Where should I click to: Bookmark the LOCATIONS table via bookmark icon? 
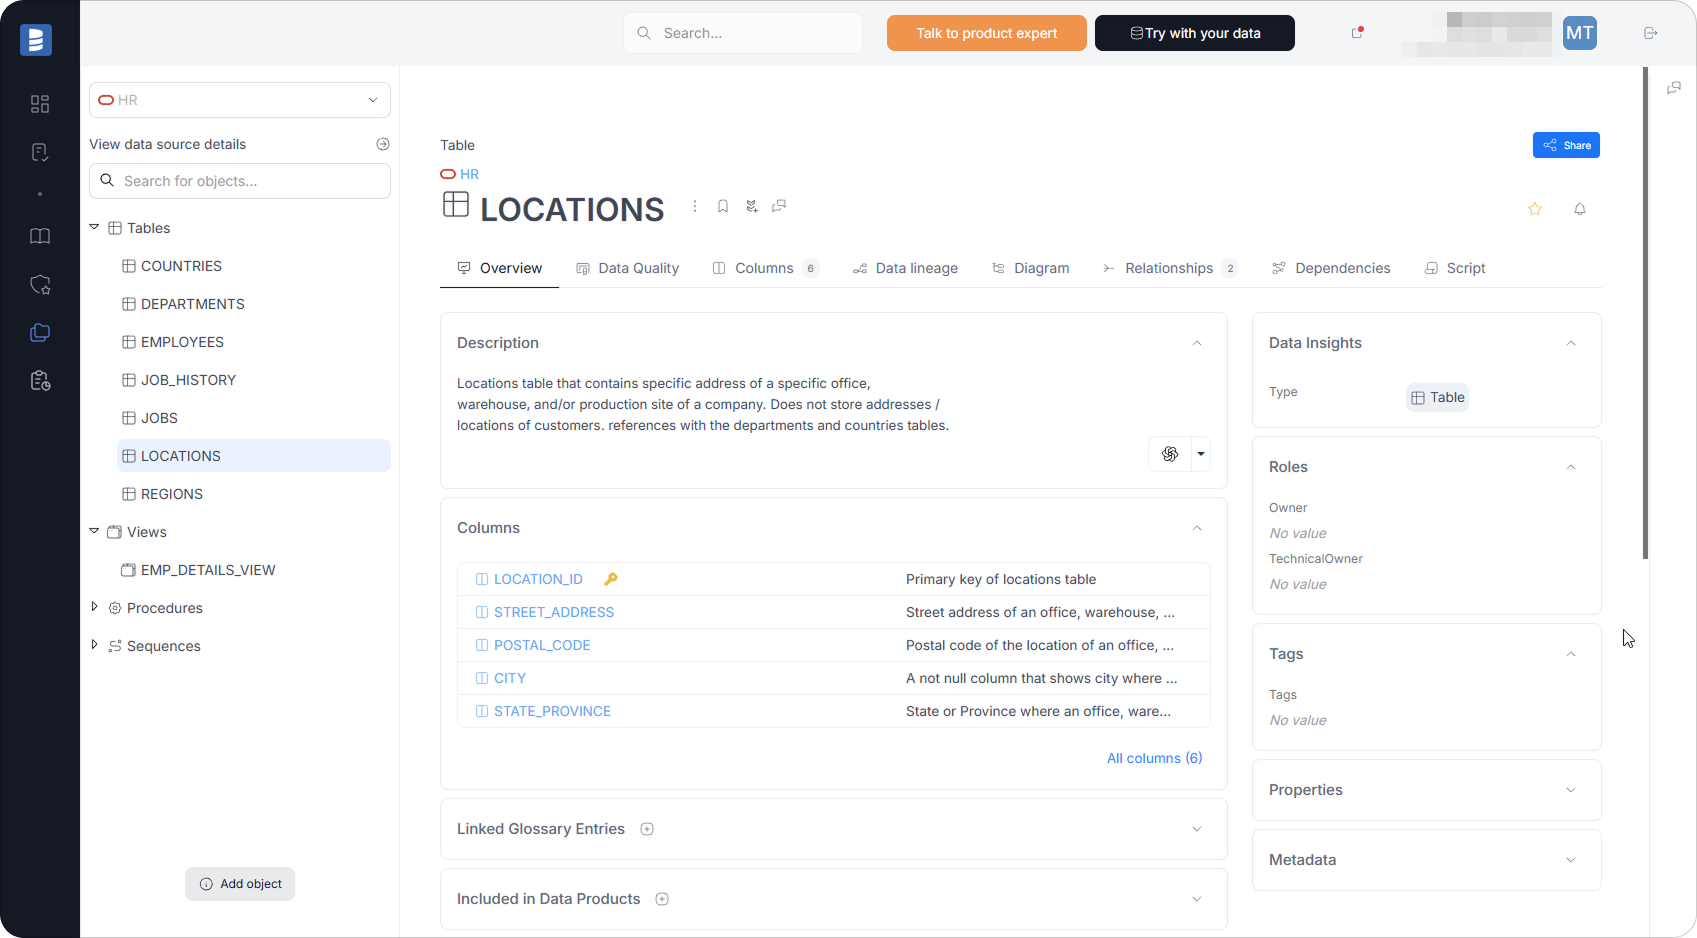pos(723,206)
